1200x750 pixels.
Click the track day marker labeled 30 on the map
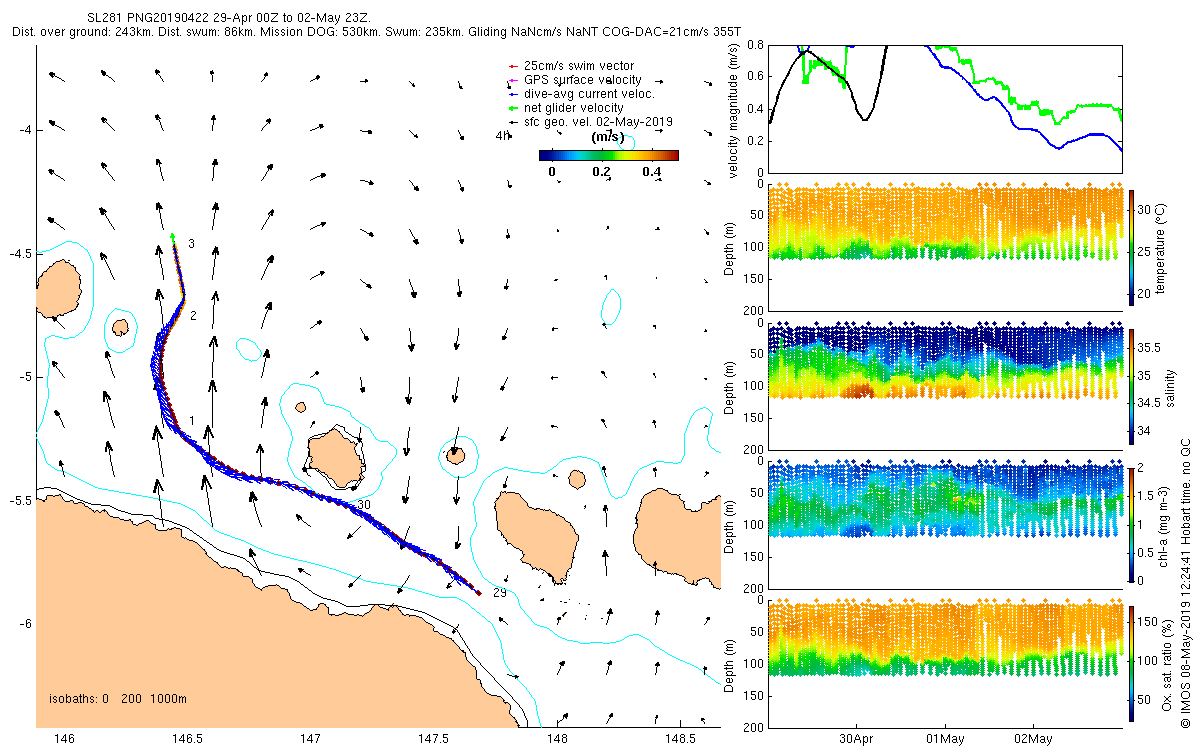pos(364,505)
